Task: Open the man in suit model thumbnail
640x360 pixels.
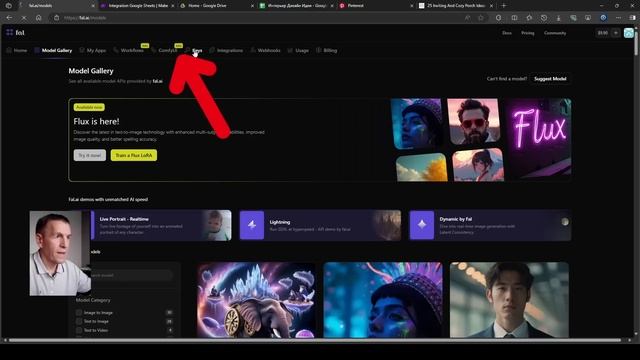Action: click(x=509, y=300)
